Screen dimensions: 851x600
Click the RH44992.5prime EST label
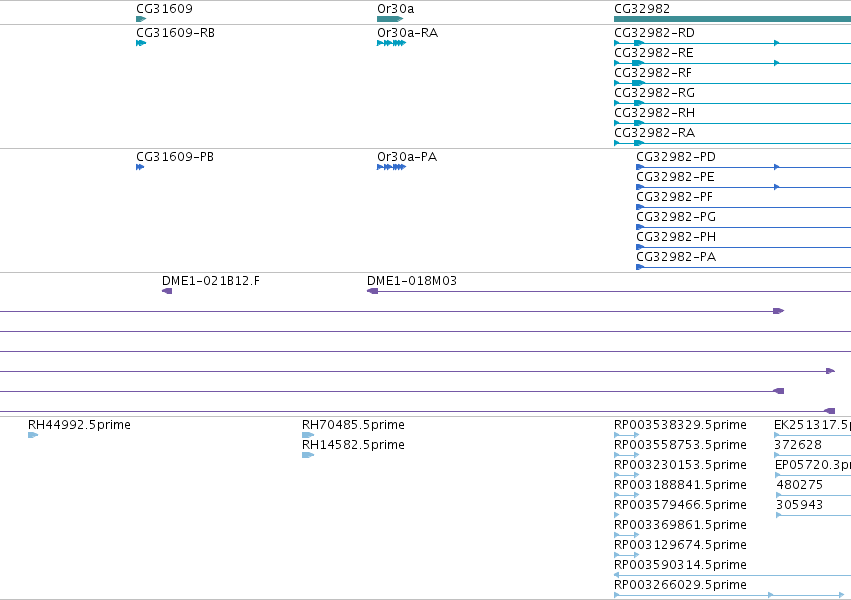click(x=79, y=425)
